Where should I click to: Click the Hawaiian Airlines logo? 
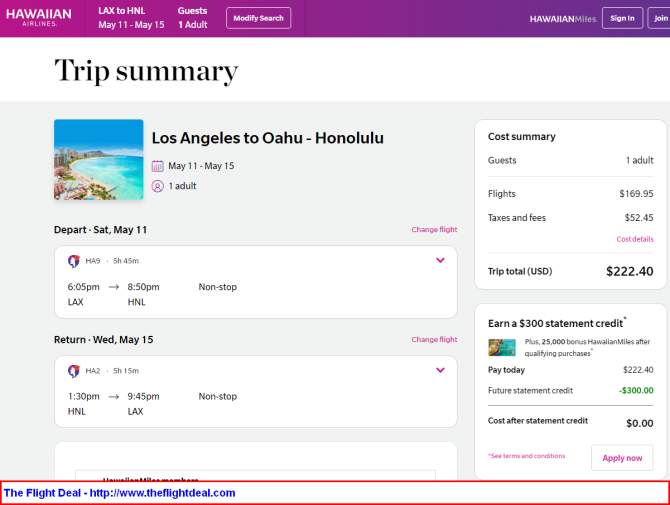point(39,18)
